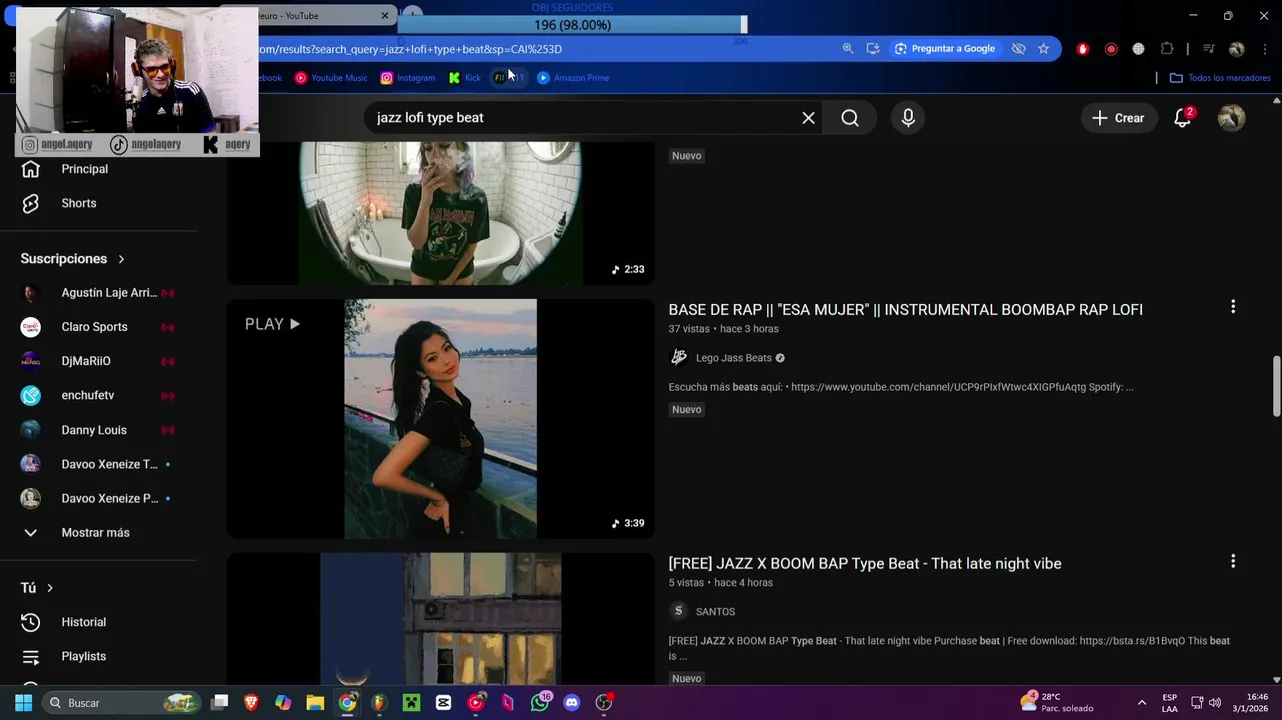Open Chrome extensions puzzle icon

1167,49
